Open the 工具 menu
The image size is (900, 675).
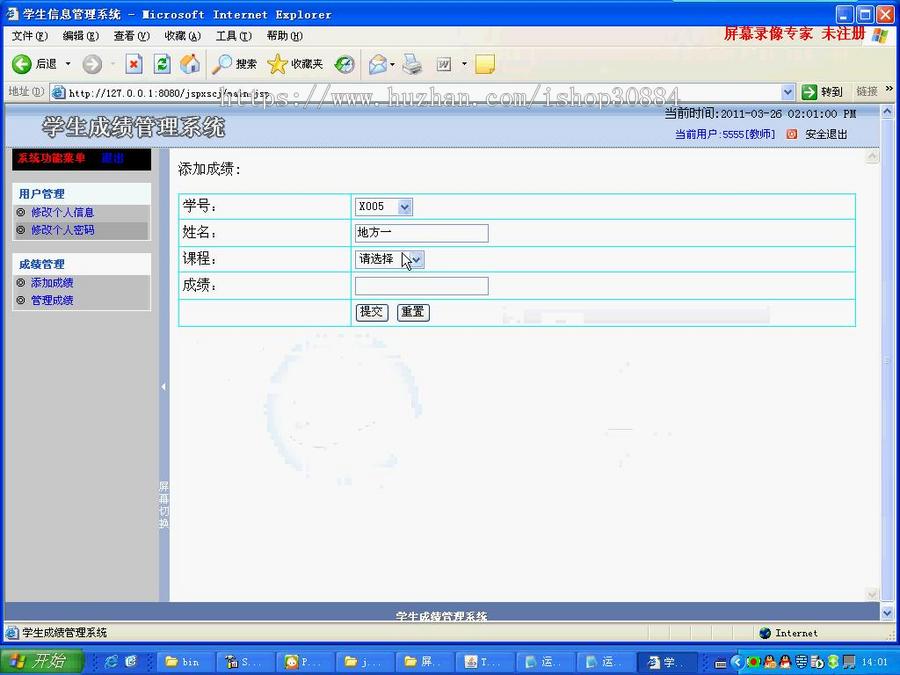pyautogui.click(x=233, y=35)
